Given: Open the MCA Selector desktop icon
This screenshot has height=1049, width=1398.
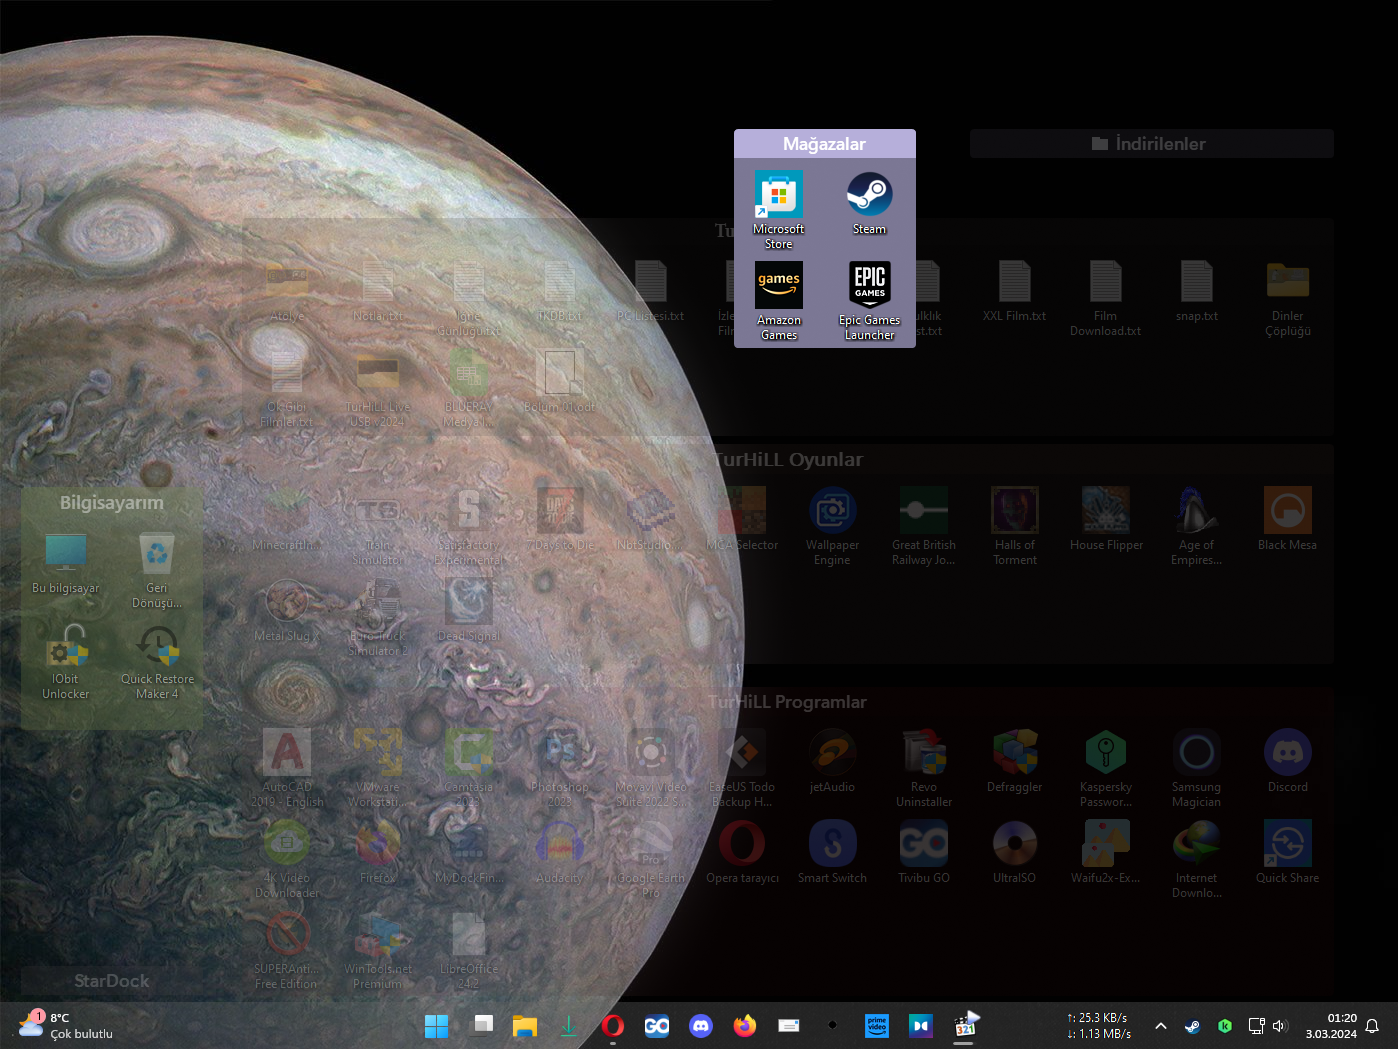Looking at the screenshot, I should coord(742,519).
